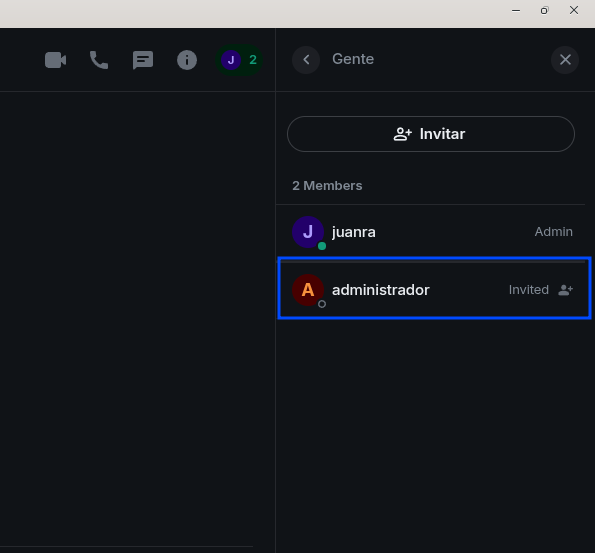Open the juanra member entry
The image size is (595, 553).
[x=433, y=232]
